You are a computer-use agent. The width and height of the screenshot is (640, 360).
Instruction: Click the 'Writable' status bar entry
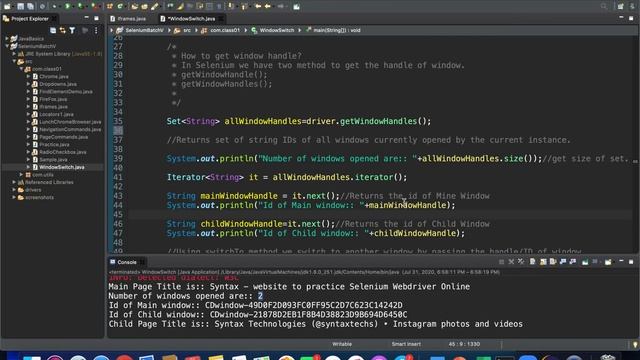342,344
